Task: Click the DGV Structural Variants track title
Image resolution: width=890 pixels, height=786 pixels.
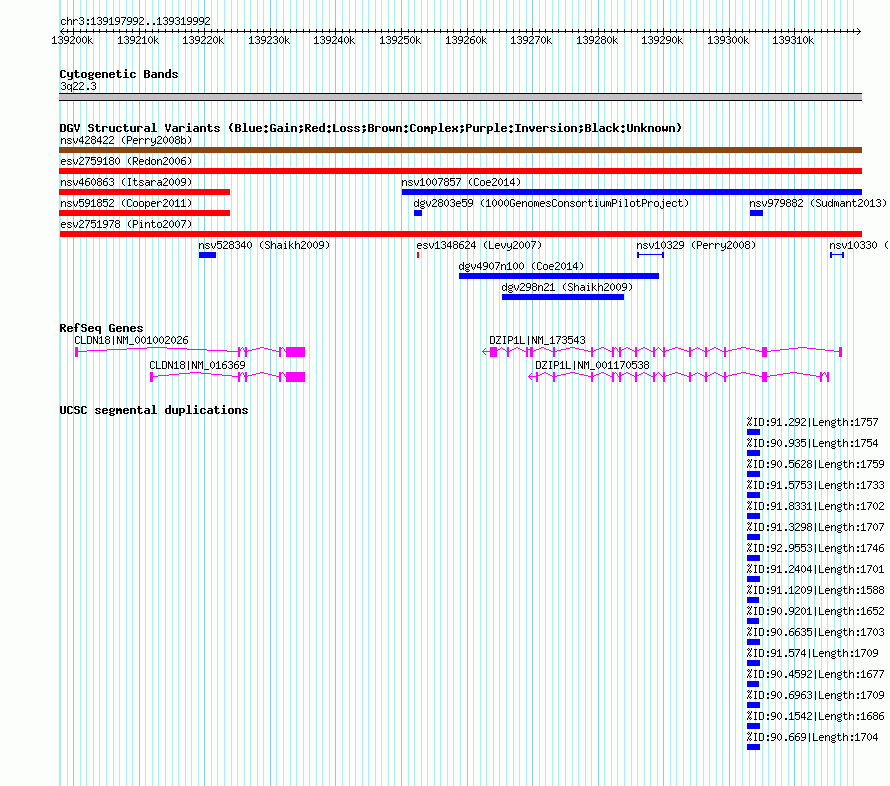Action: [371, 128]
